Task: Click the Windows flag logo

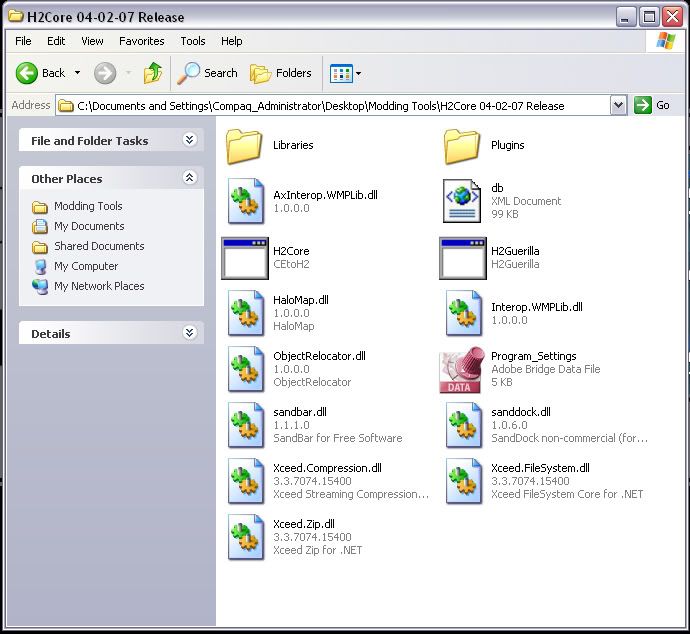Action: pyautogui.click(x=665, y=41)
